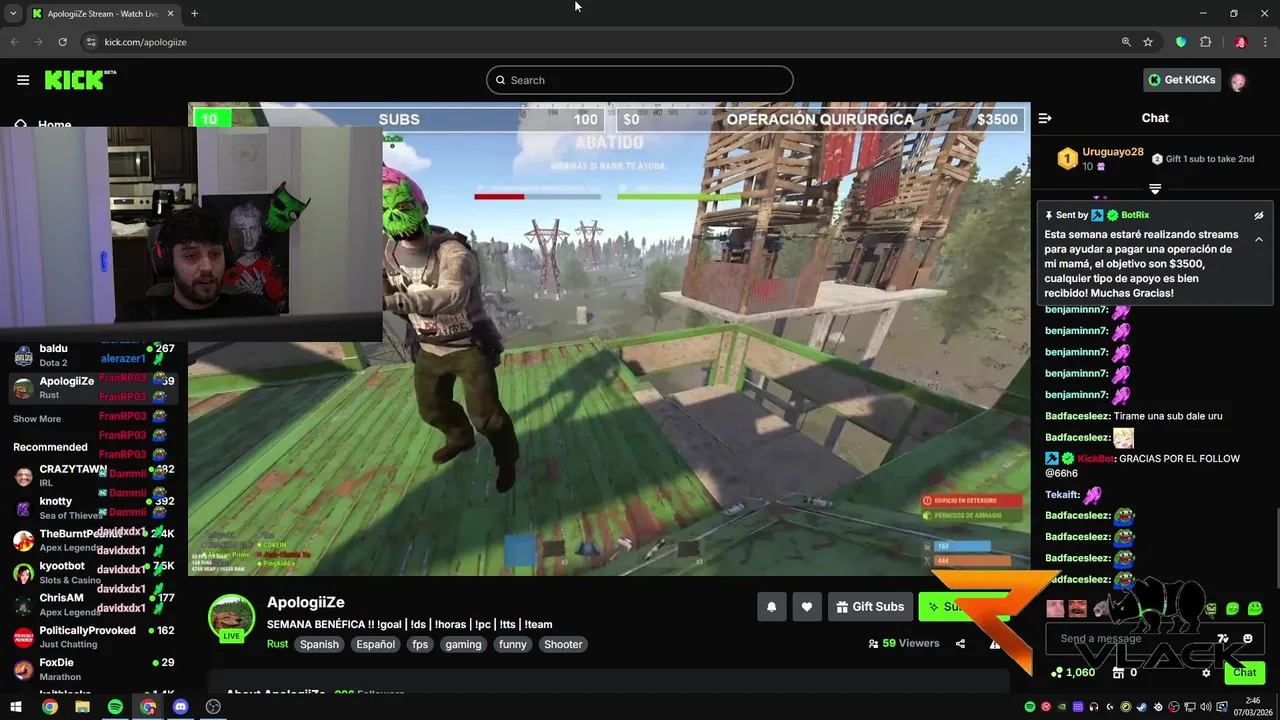1280x720 pixels.
Task: Select the gaming tag
Action: click(x=463, y=644)
